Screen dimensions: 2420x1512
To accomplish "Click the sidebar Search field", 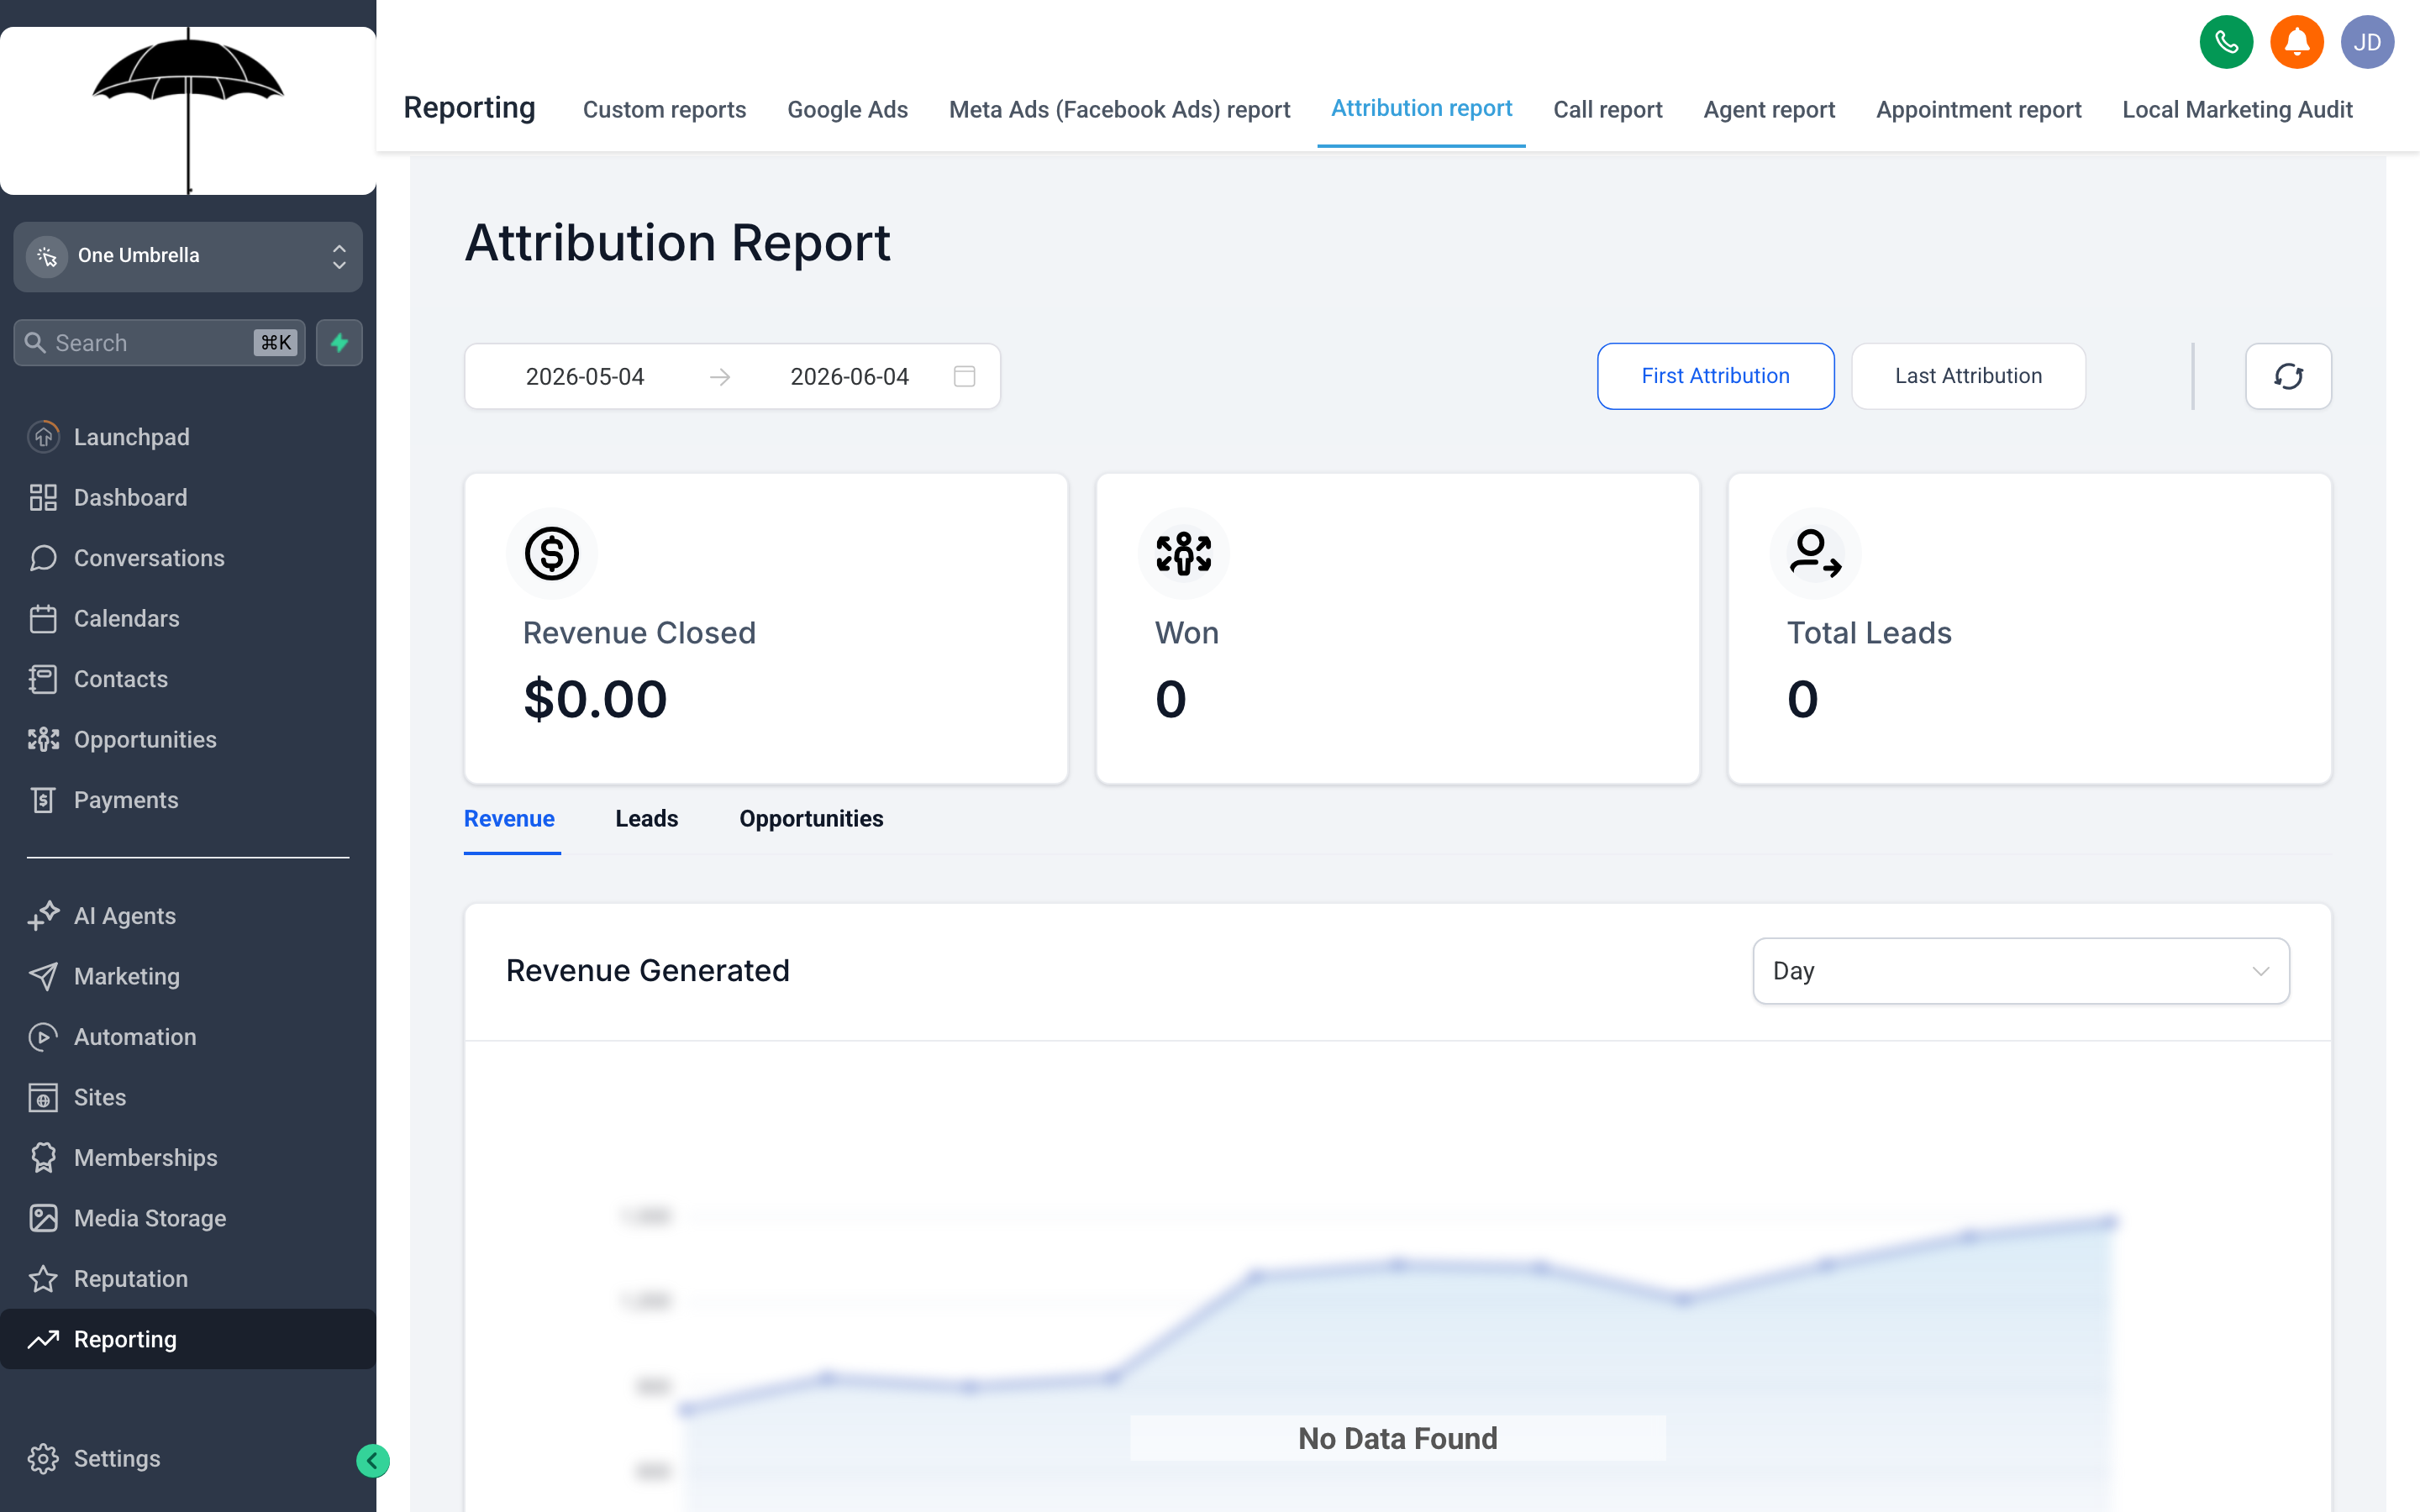I will (160, 343).
